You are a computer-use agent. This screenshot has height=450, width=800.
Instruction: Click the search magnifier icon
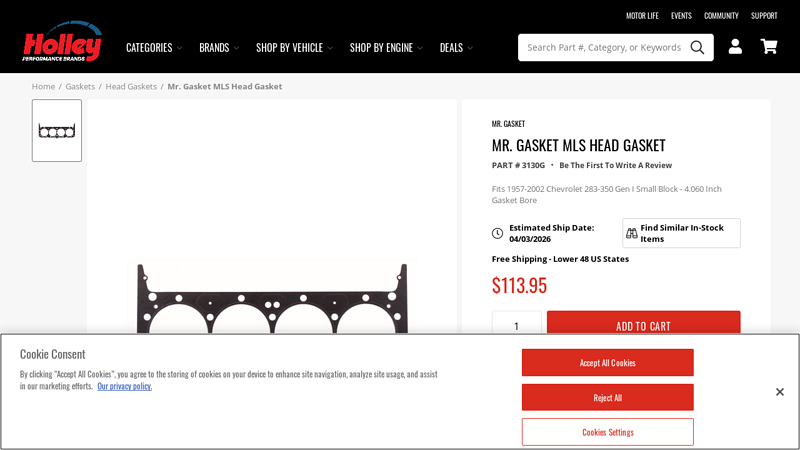pyautogui.click(x=697, y=47)
